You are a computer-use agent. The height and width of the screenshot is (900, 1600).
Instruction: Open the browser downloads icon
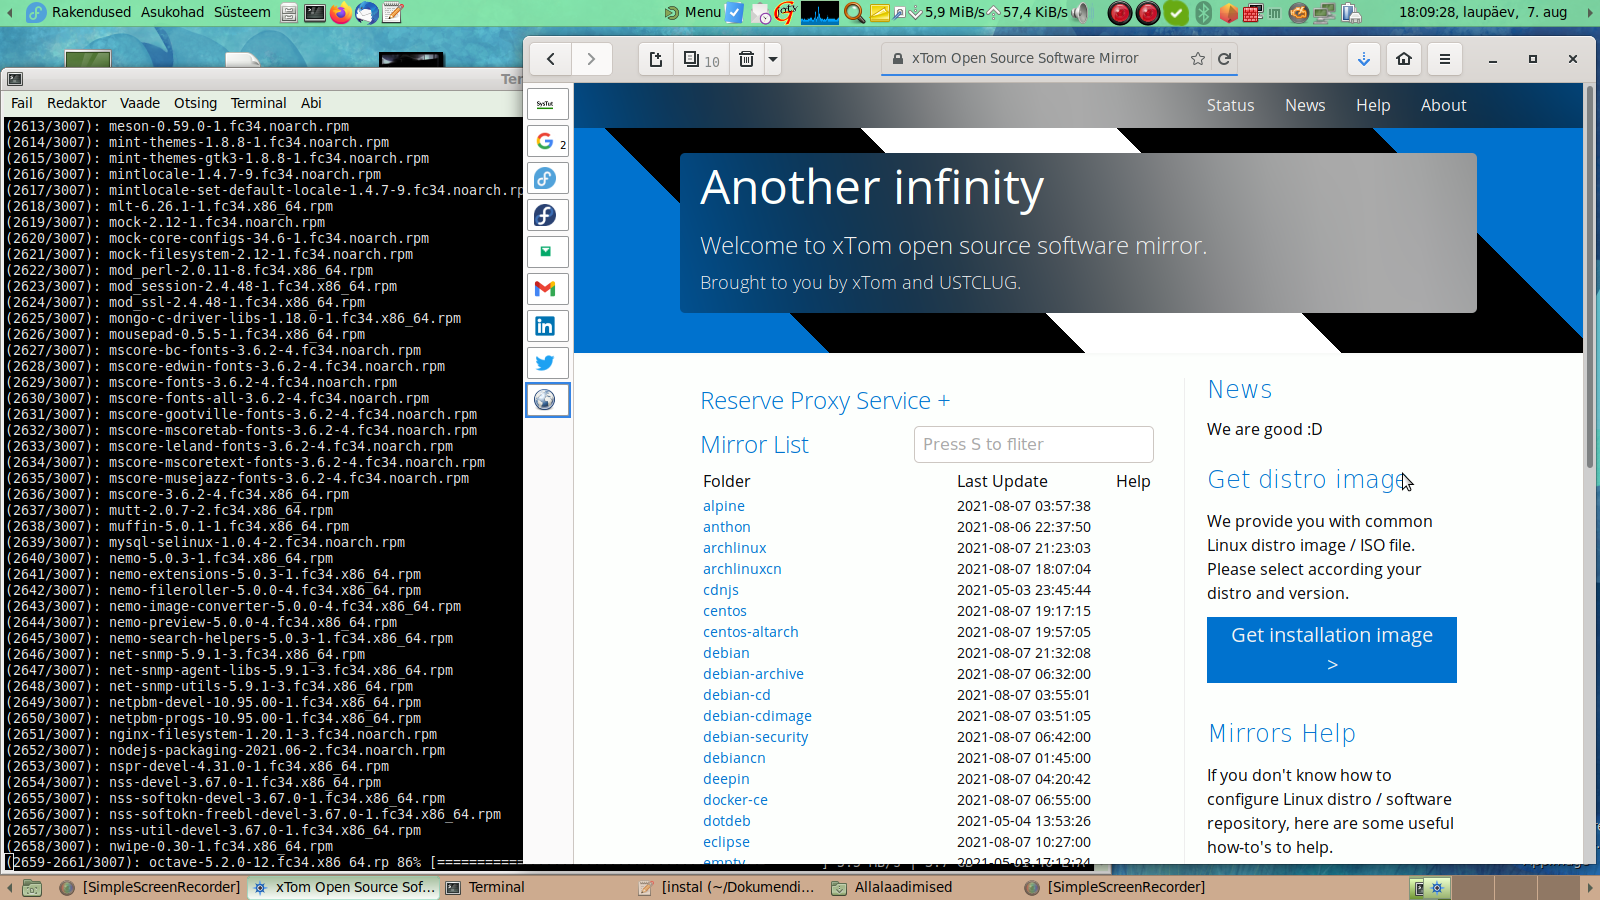[1364, 59]
